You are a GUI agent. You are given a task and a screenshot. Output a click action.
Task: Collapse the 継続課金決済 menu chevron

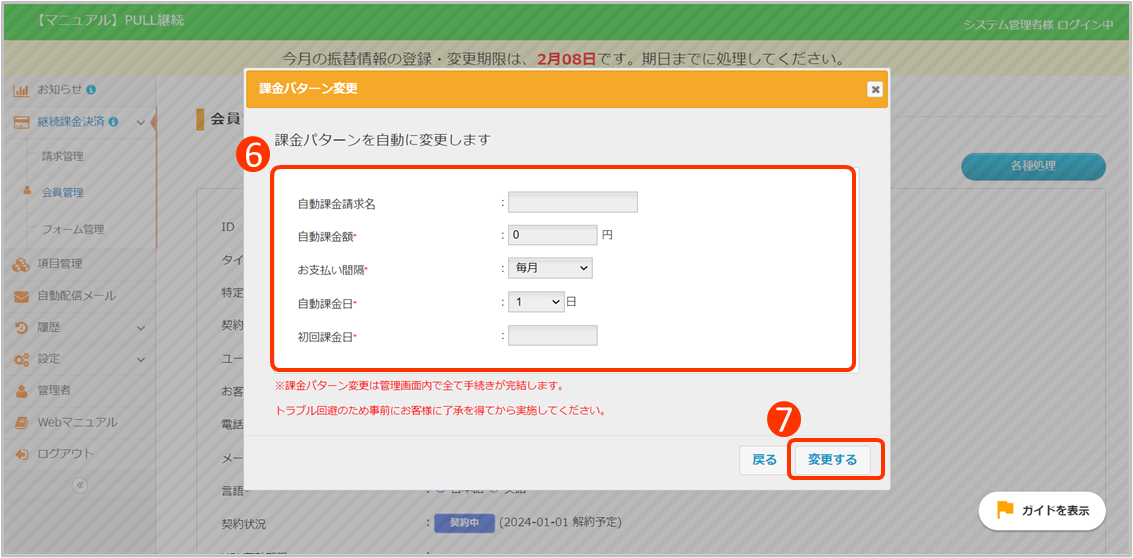(141, 123)
